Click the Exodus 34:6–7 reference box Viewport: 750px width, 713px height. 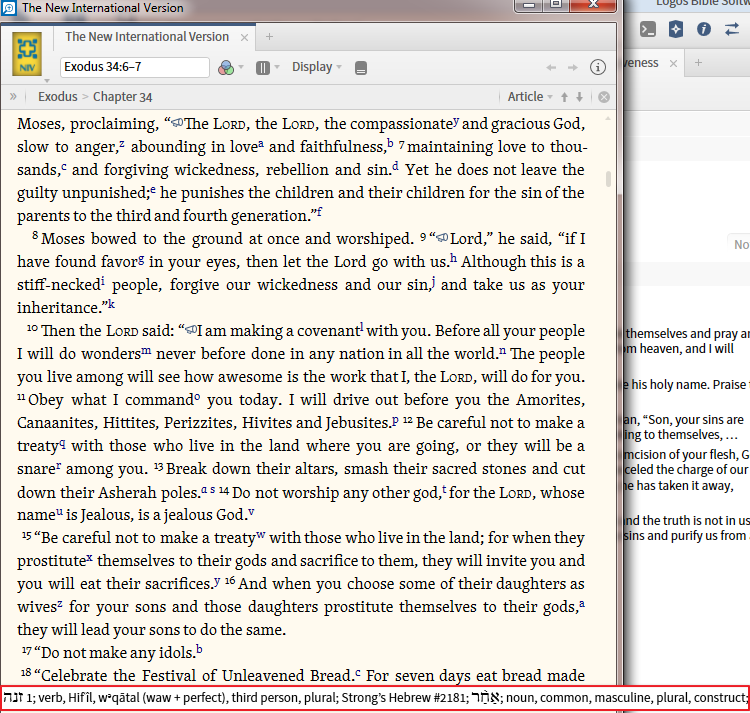coord(135,67)
